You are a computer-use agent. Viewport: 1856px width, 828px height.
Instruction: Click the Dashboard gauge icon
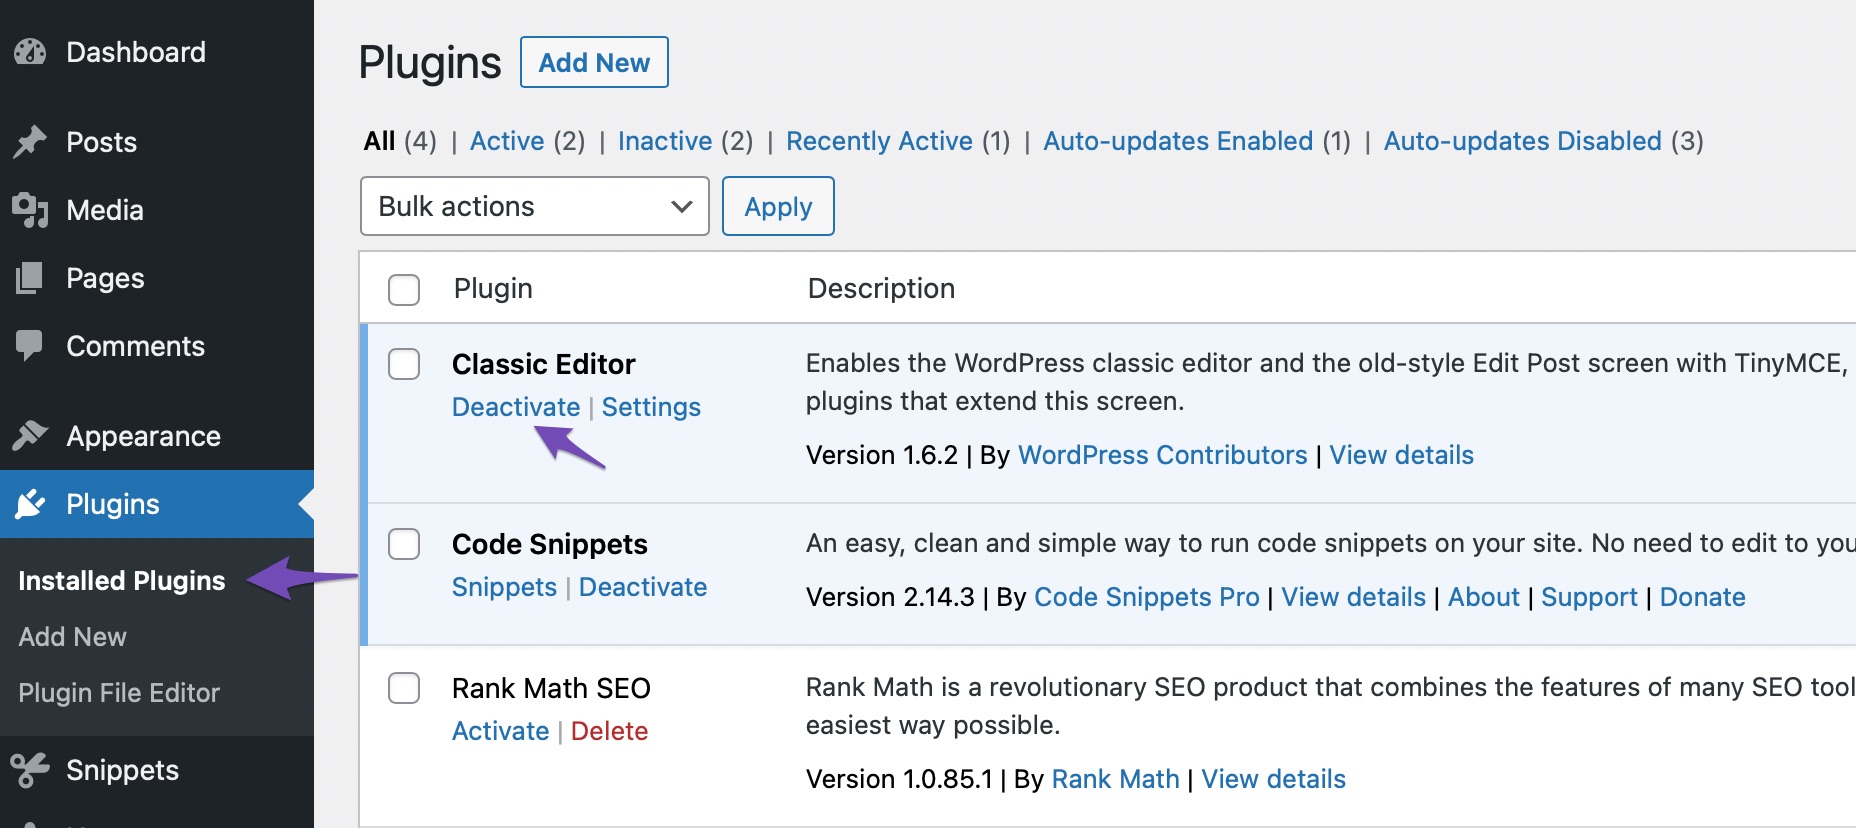[x=30, y=52]
